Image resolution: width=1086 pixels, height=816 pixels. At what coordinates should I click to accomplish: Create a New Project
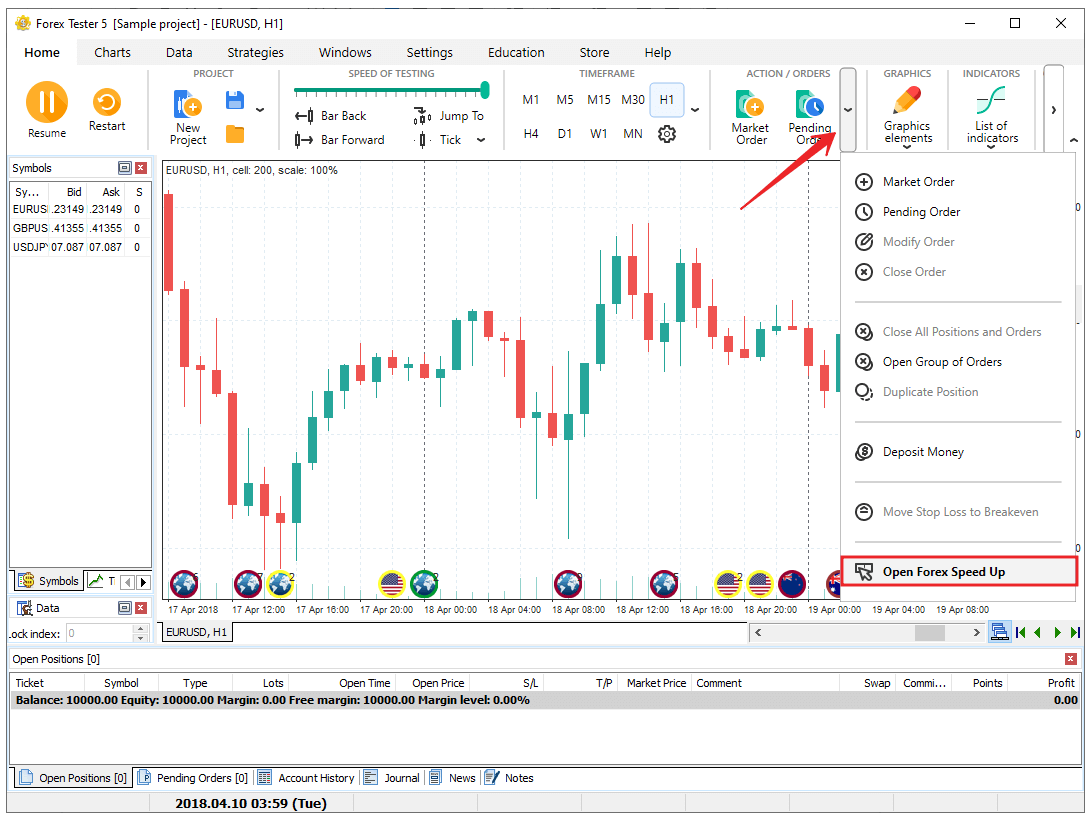click(x=188, y=116)
